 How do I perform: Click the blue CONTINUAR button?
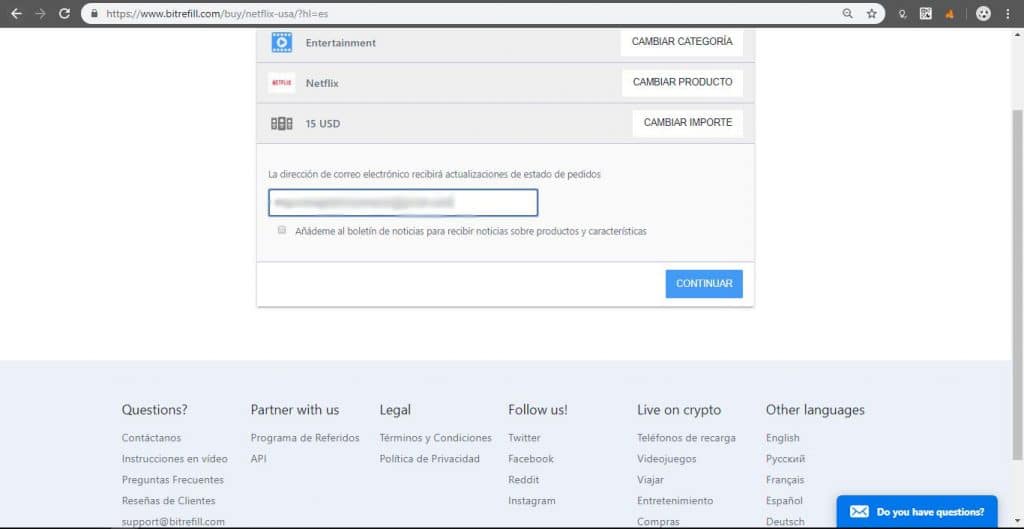pyautogui.click(x=704, y=284)
